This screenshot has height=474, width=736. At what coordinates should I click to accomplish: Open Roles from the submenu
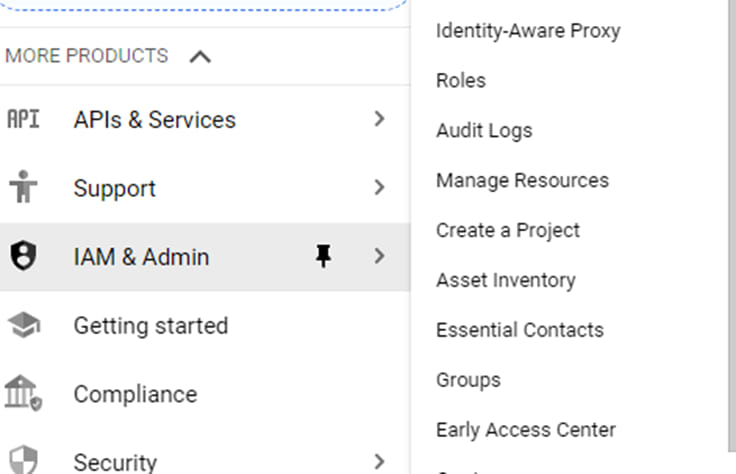(461, 80)
